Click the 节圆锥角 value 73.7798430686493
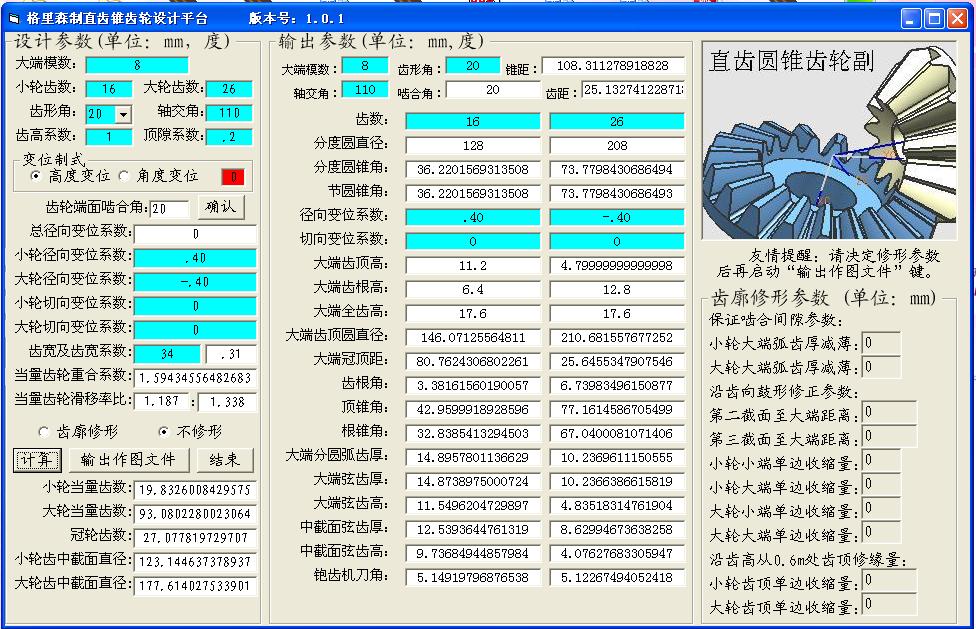 617,193
